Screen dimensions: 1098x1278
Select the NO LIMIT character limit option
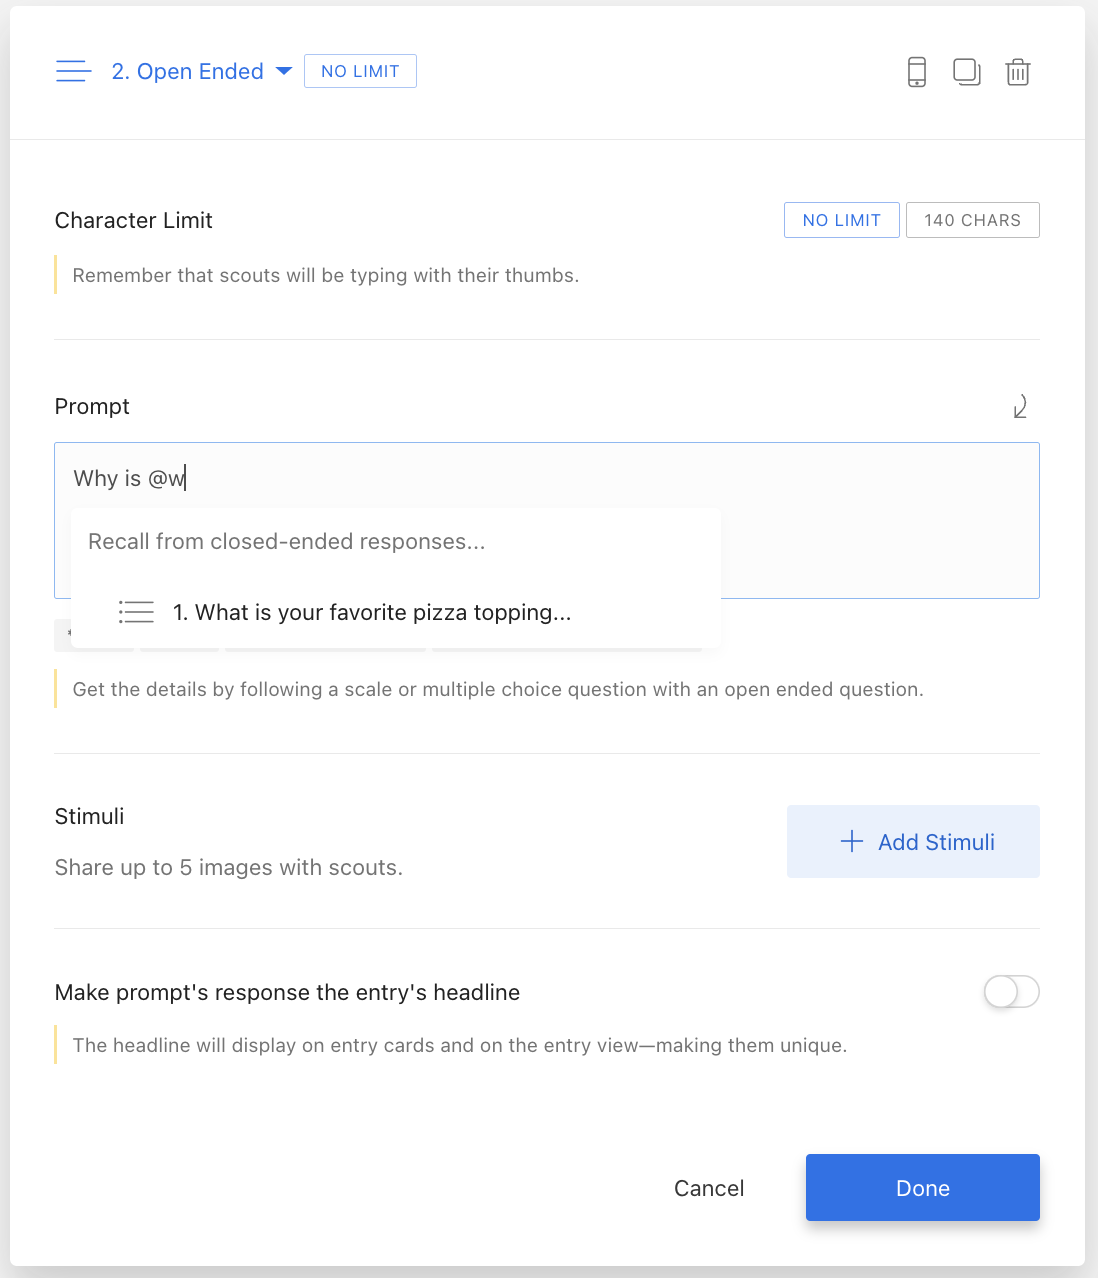point(842,220)
